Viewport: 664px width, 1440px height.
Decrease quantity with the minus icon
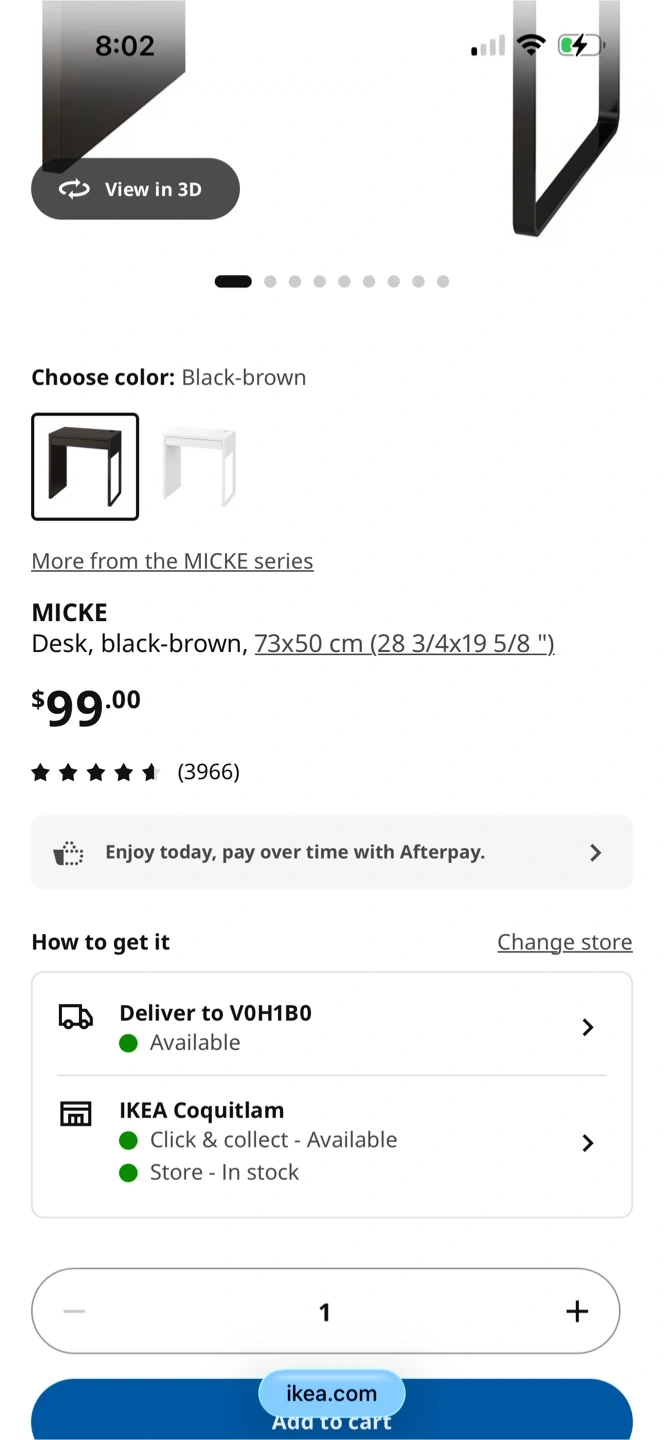click(74, 1311)
